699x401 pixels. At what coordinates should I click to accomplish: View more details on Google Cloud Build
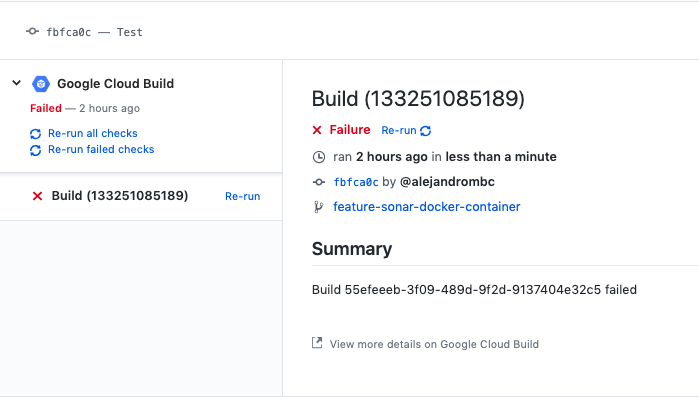point(434,344)
